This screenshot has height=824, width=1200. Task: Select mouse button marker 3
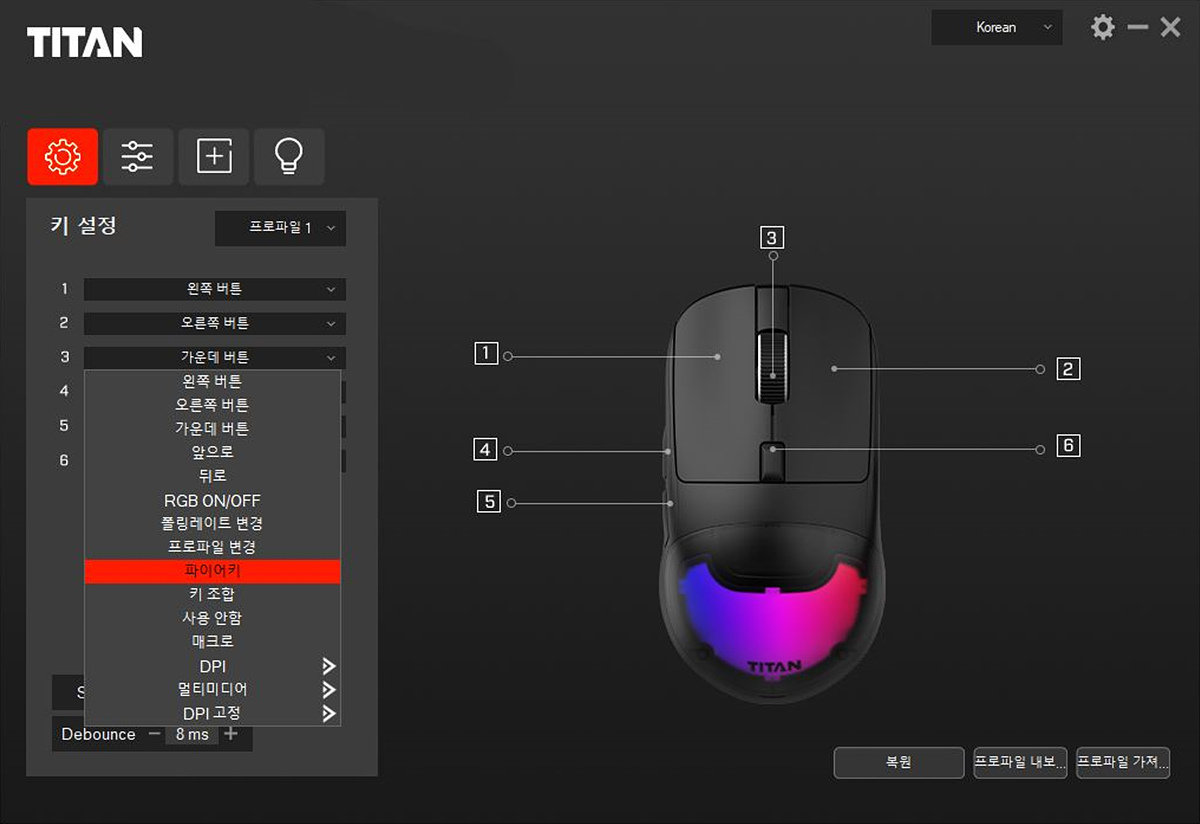(770, 237)
